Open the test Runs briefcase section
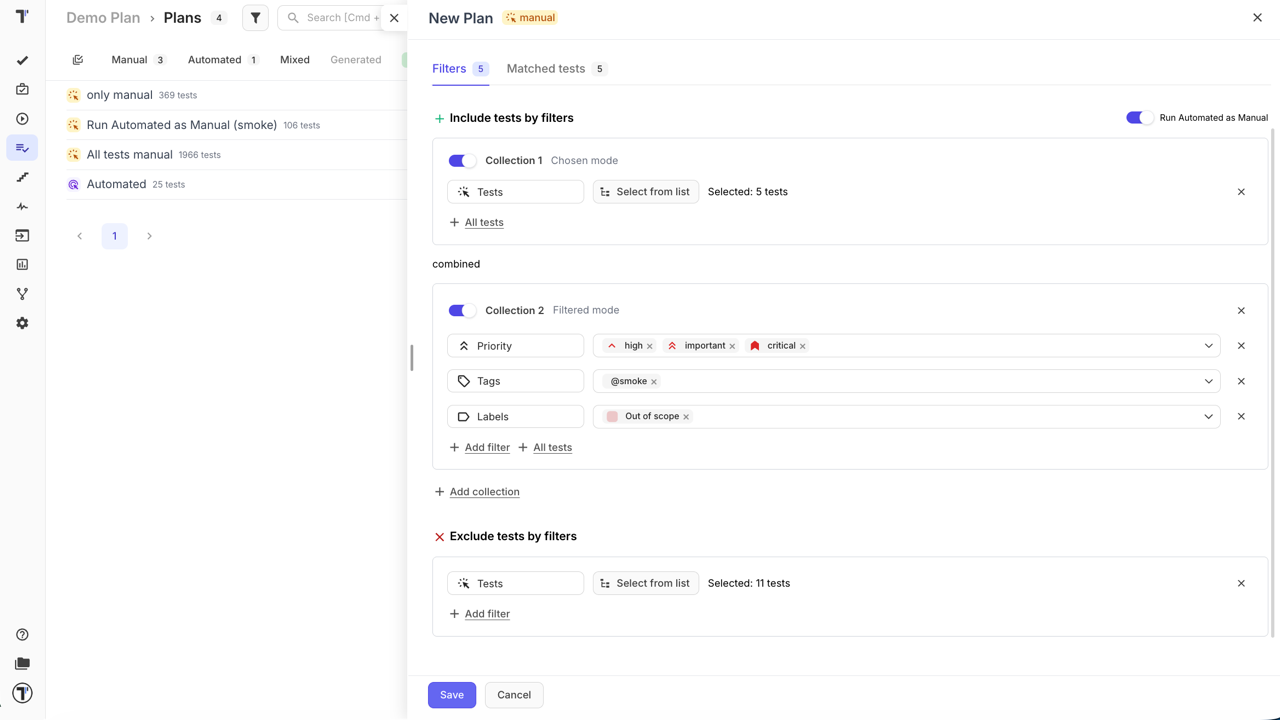Viewport: 1280px width, 720px height. click(22, 89)
